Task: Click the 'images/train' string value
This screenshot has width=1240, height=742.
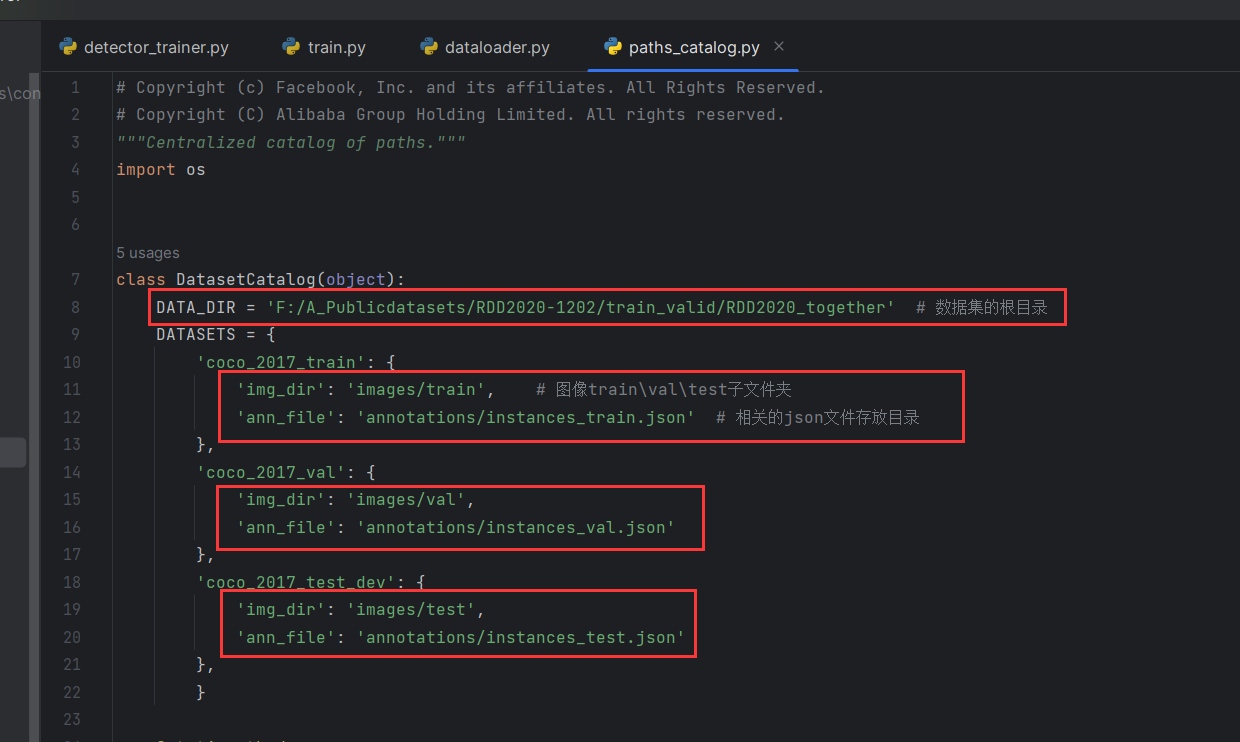Action: (x=416, y=389)
